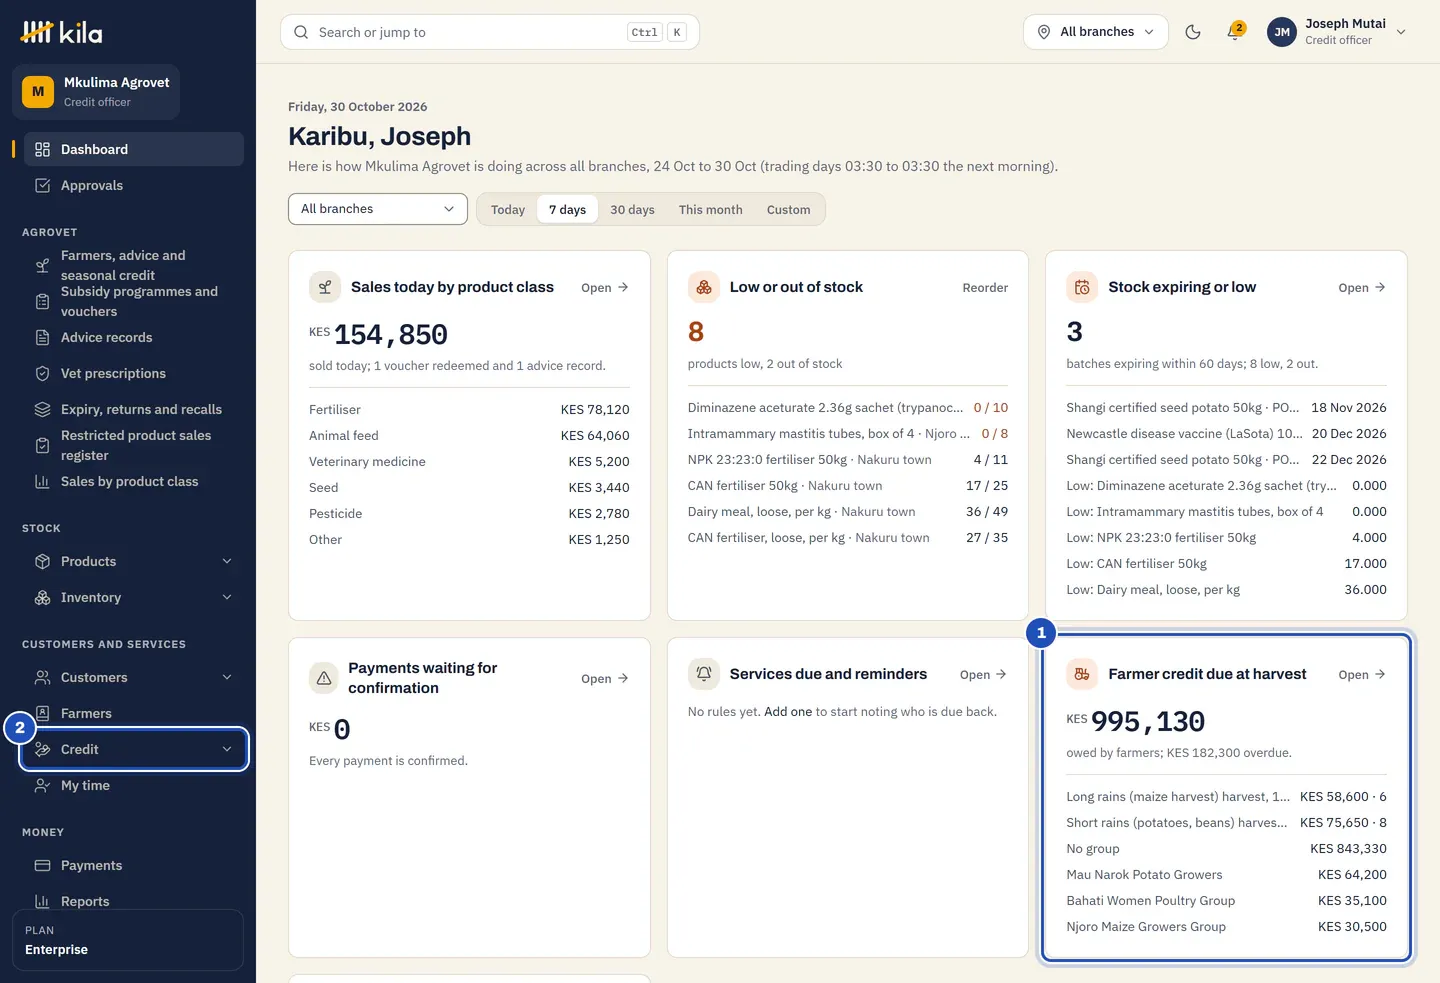Focus the Search or jump to field
The width and height of the screenshot is (1440, 983).
tap(490, 32)
